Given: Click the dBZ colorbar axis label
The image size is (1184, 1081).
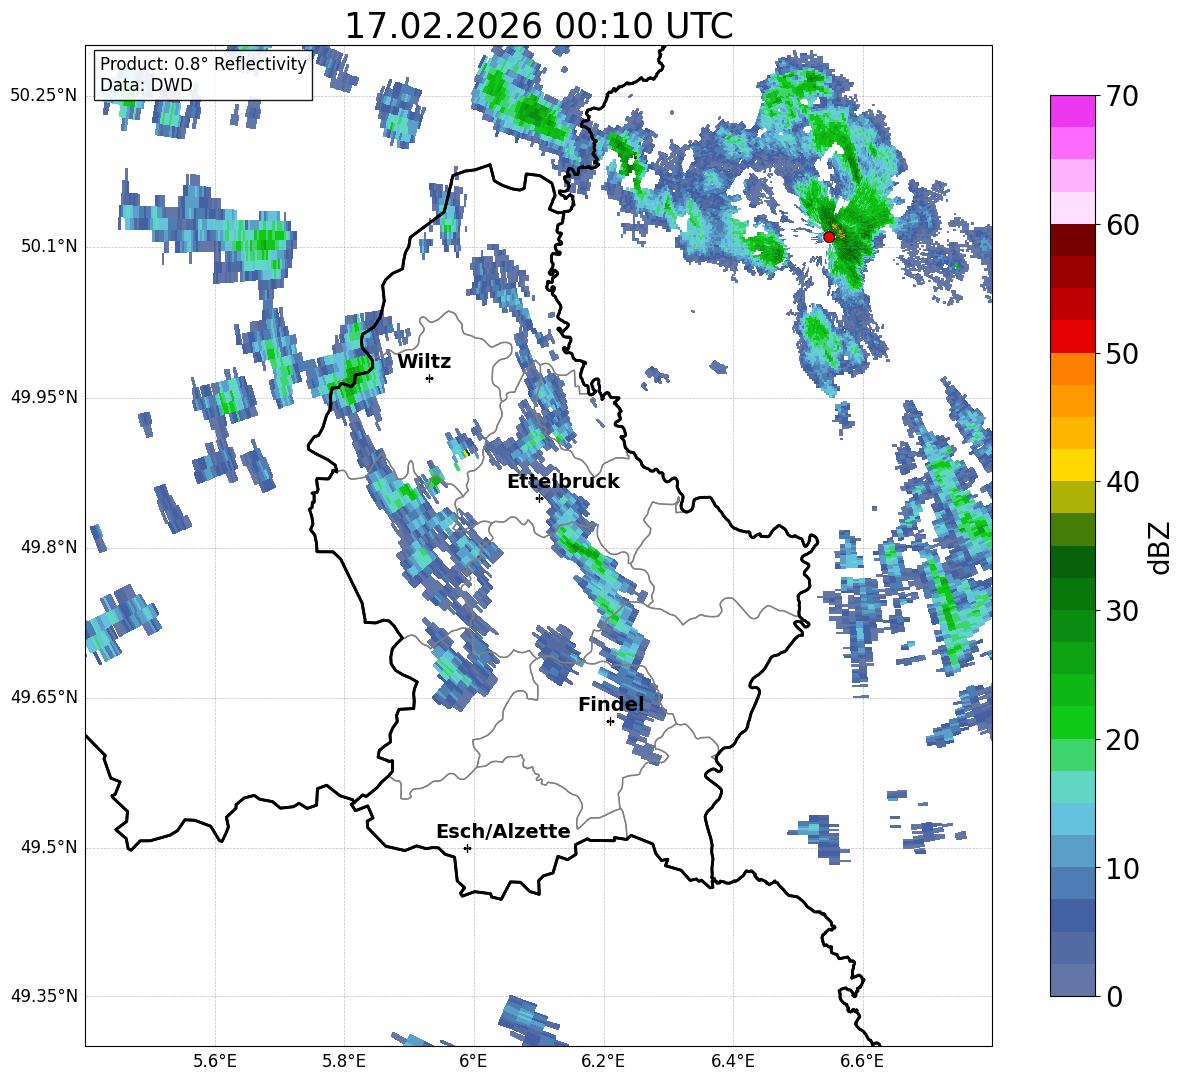Looking at the screenshot, I should [x=1161, y=547].
